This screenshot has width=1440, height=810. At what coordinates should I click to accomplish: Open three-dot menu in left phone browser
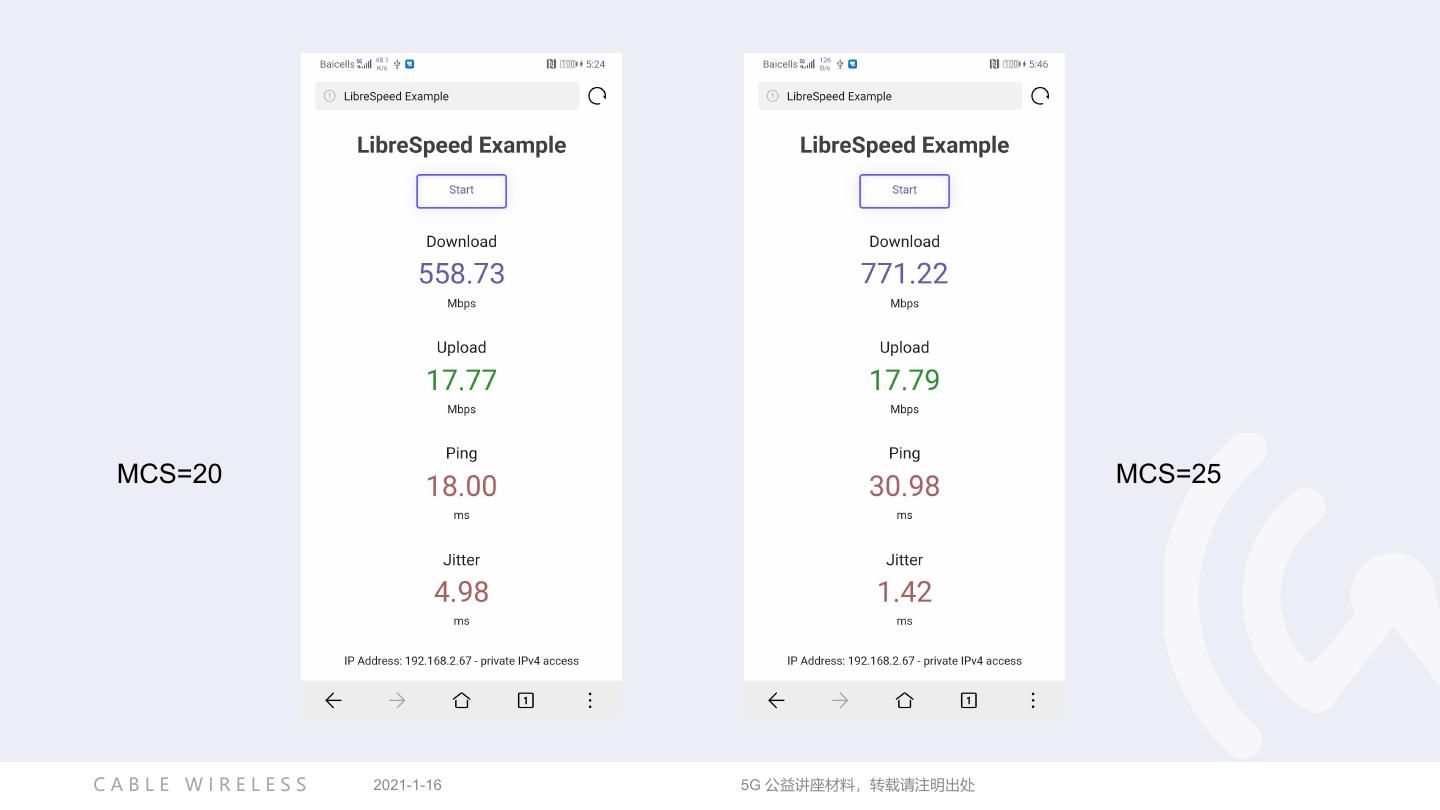tap(590, 701)
